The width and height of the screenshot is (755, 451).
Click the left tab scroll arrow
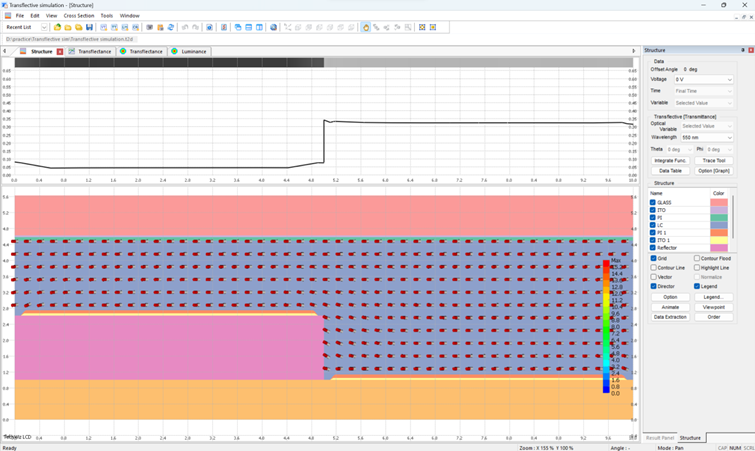pyautogui.click(x=4, y=51)
